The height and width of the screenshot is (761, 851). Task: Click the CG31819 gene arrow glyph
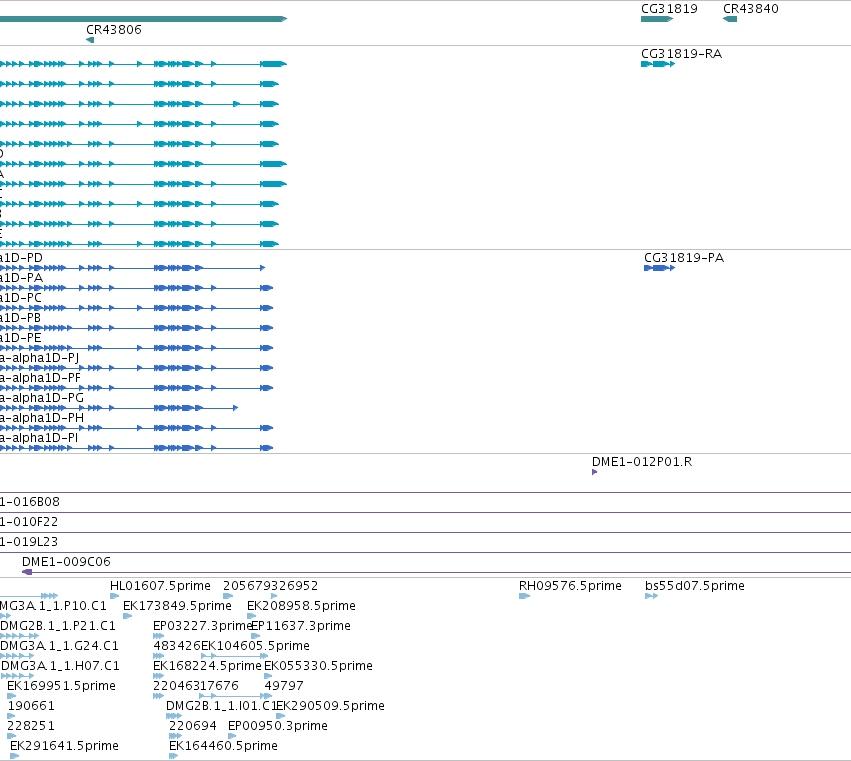(657, 19)
